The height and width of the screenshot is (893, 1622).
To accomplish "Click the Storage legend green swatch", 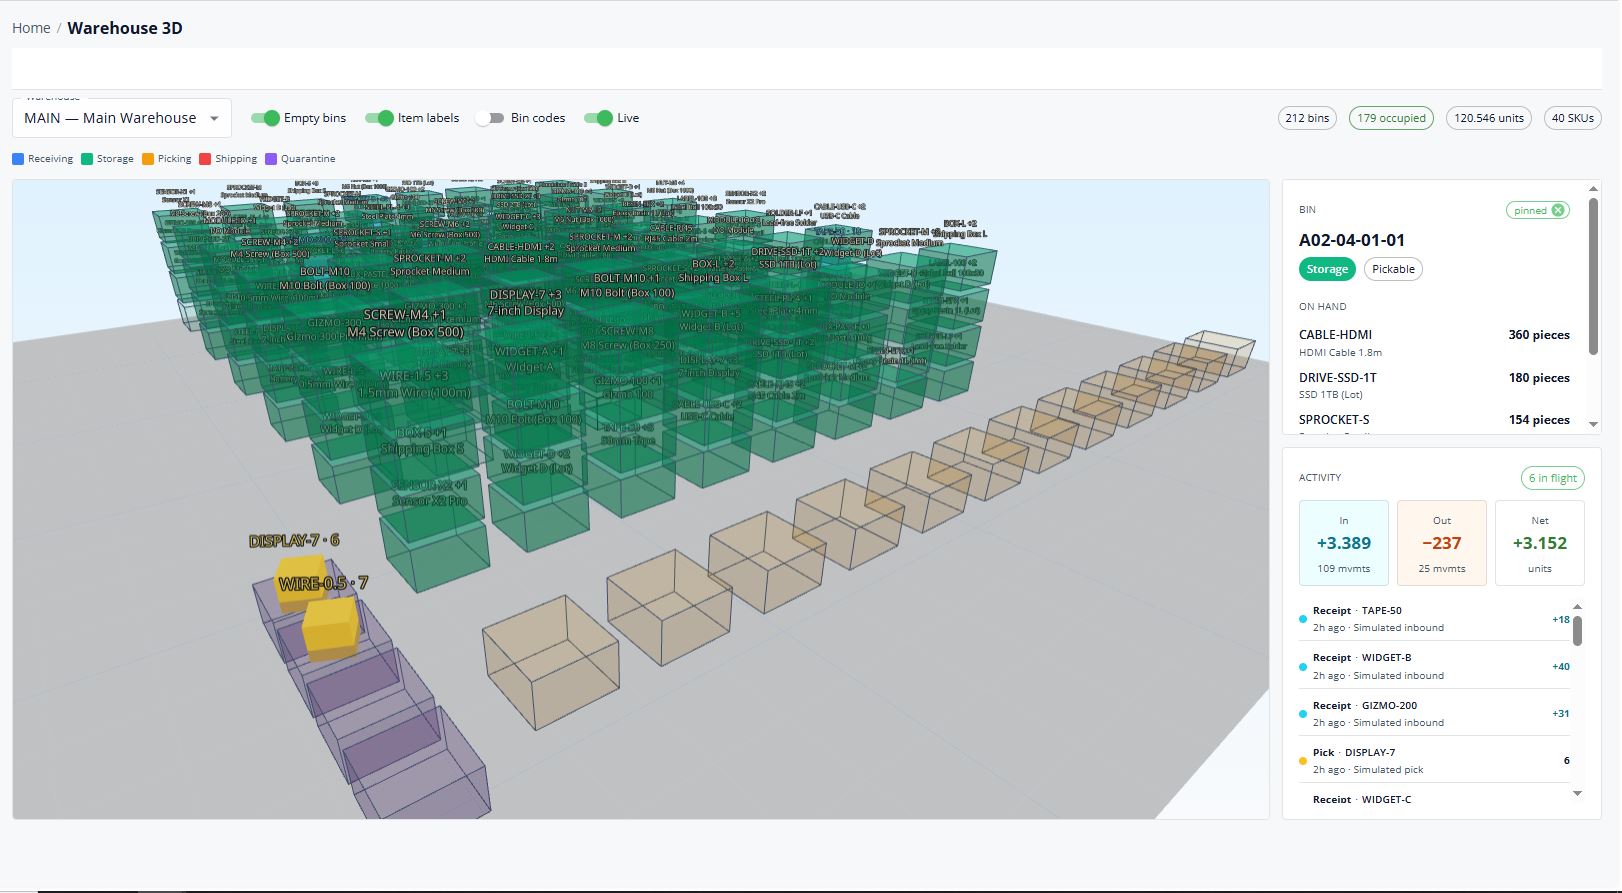I will pyautogui.click(x=87, y=159).
